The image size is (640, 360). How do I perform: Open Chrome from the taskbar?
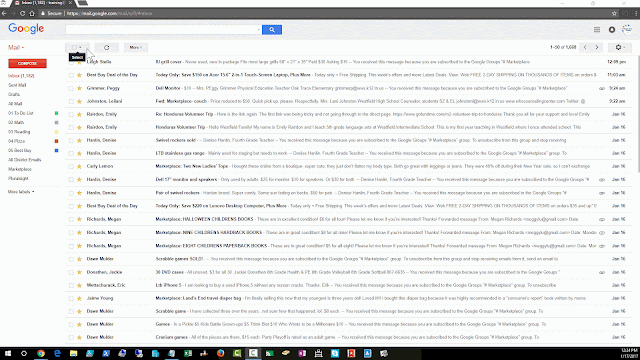click(41, 353)
